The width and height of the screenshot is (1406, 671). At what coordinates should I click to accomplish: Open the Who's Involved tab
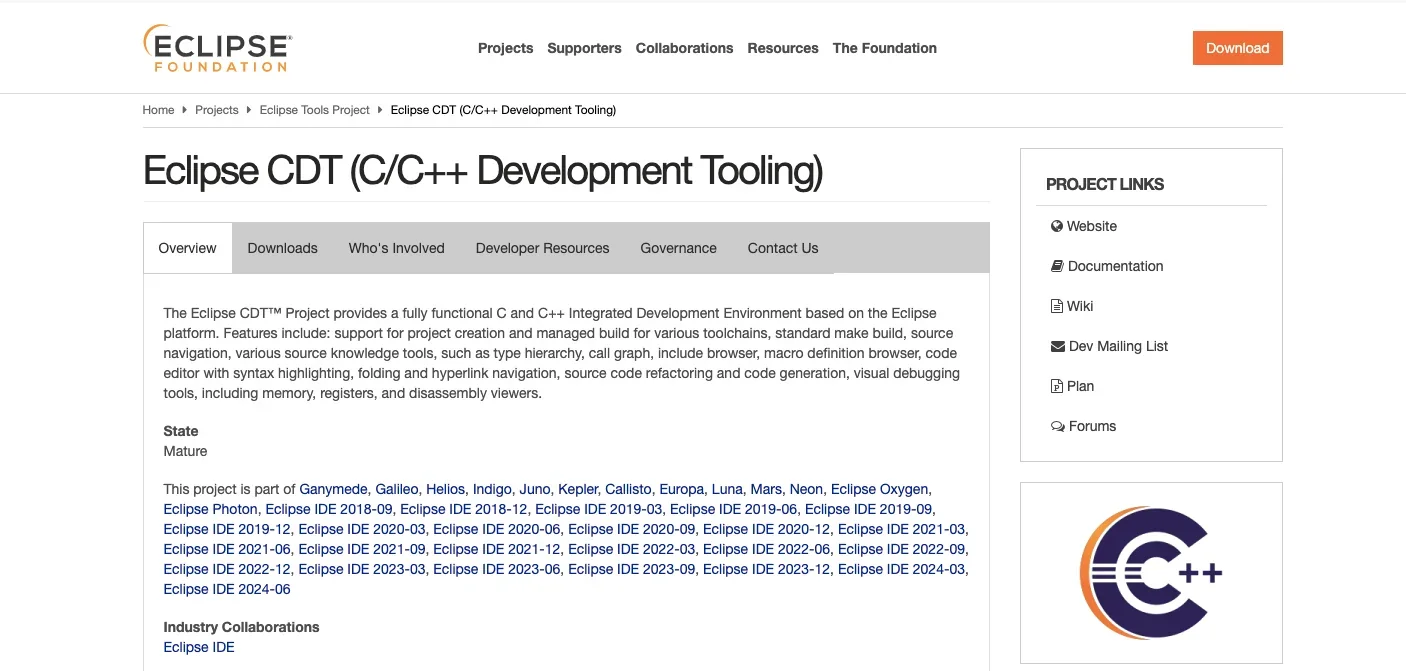click(396, 248)
